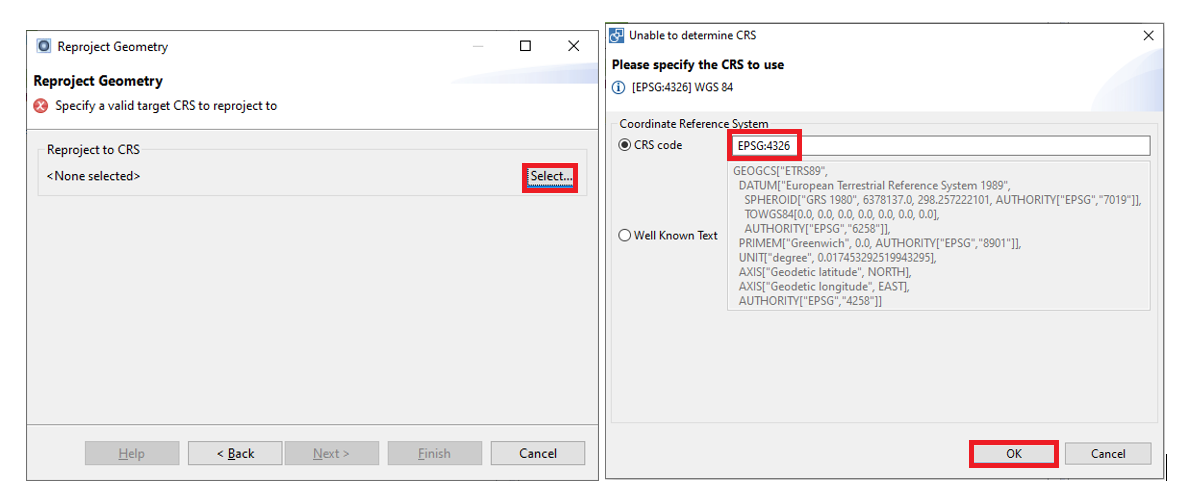
Task: Click the final AUTHORITY["EPSG","4258"]] line
Action: (x=811, y=301)
